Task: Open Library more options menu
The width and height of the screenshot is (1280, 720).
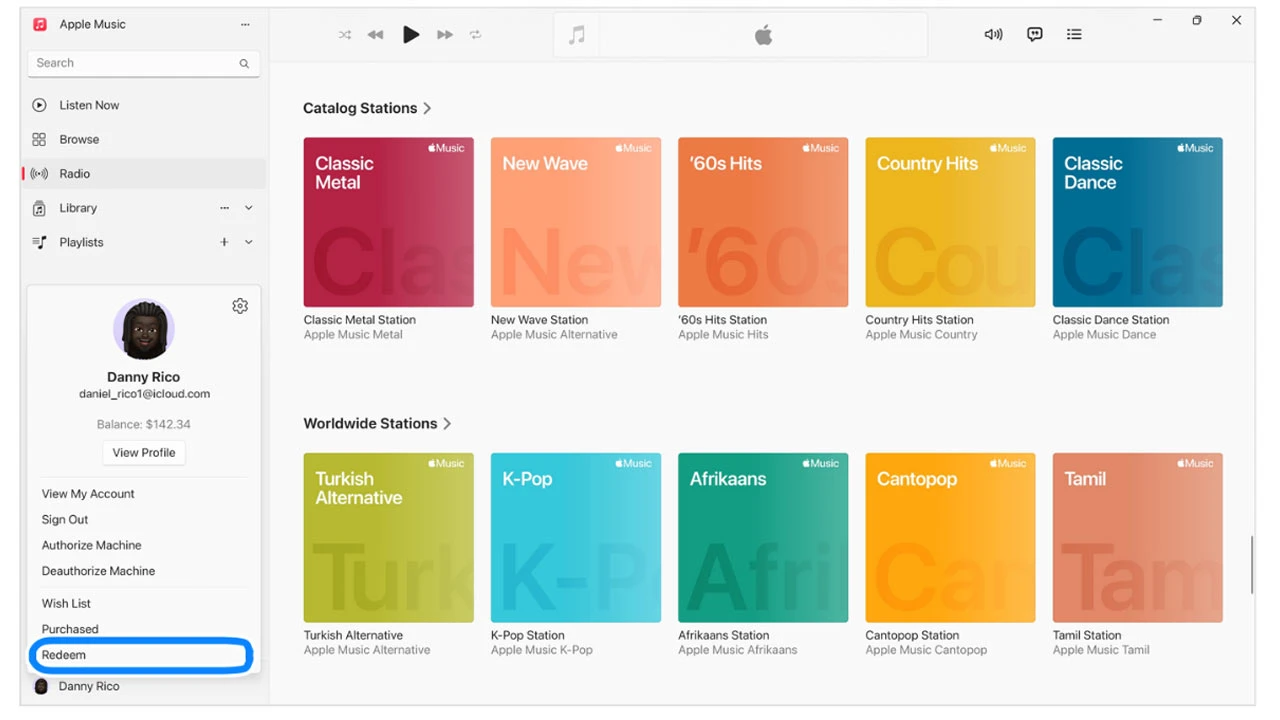Action: tap(225, 208)
